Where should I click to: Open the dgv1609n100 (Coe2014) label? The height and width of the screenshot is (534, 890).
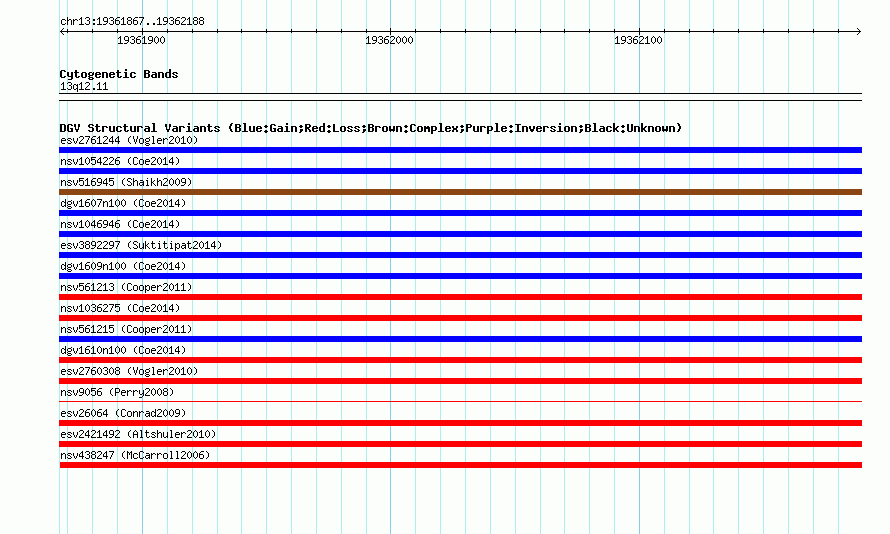click(x=123, y=266)
